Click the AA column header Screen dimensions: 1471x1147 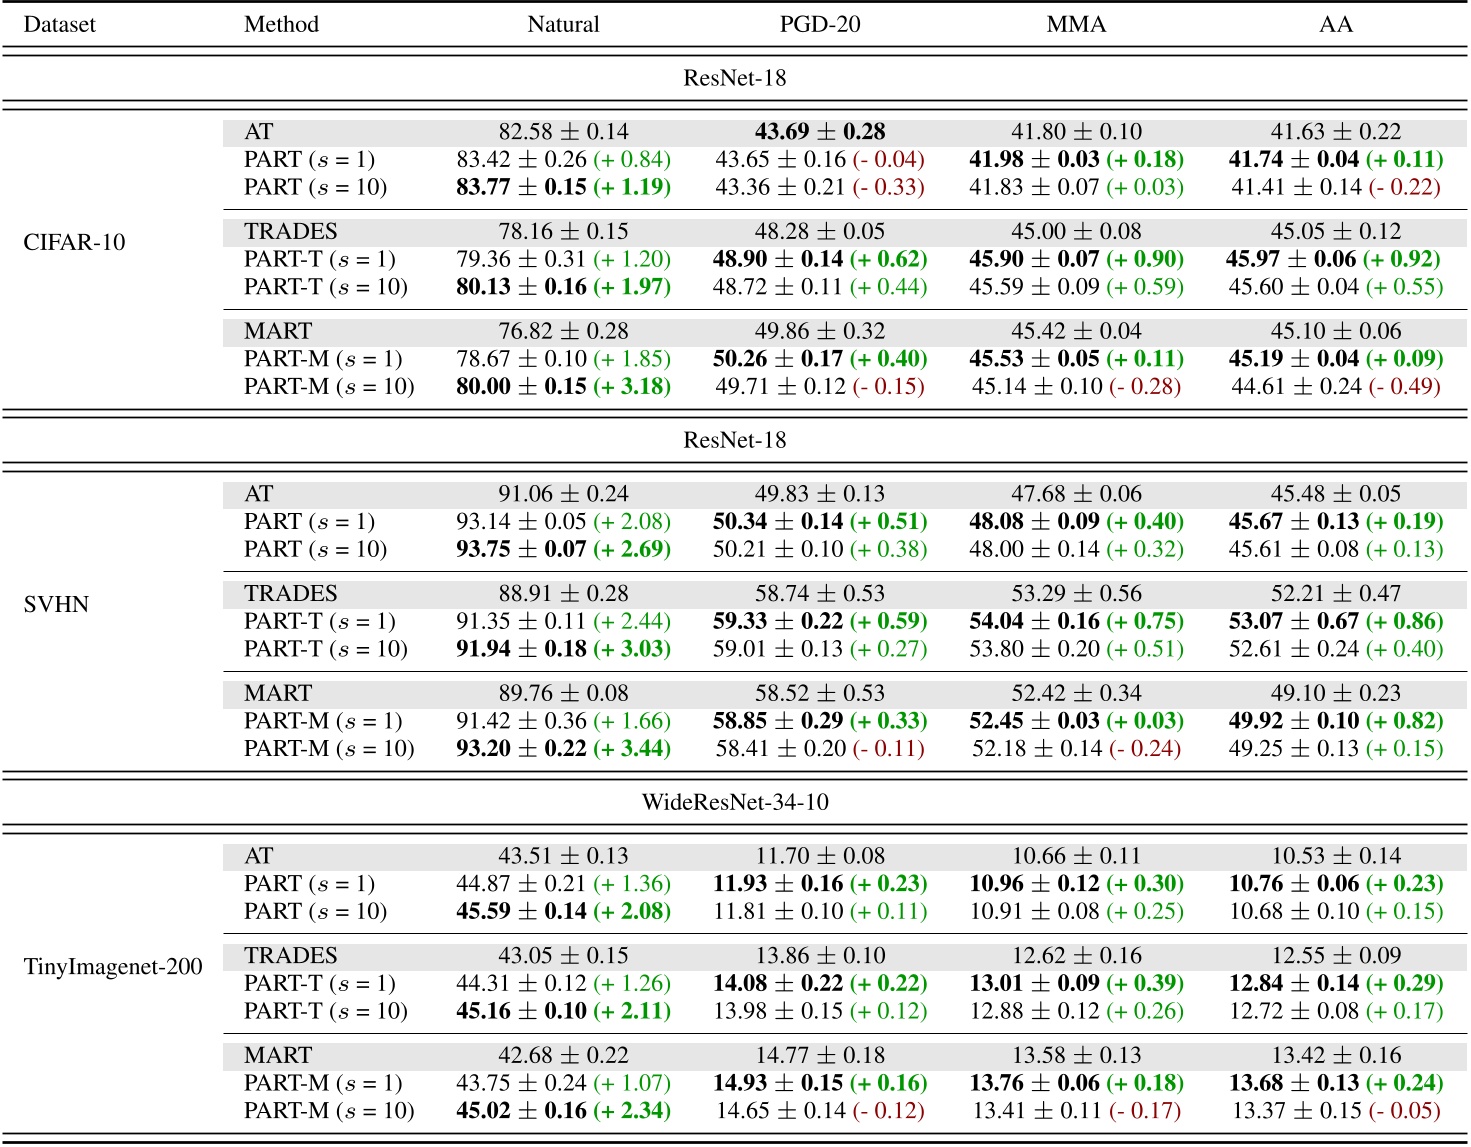1338,24
